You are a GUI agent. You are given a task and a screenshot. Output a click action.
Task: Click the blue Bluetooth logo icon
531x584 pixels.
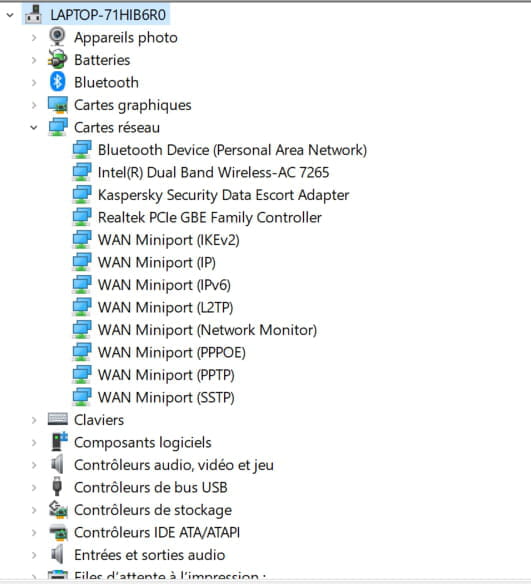57,82
